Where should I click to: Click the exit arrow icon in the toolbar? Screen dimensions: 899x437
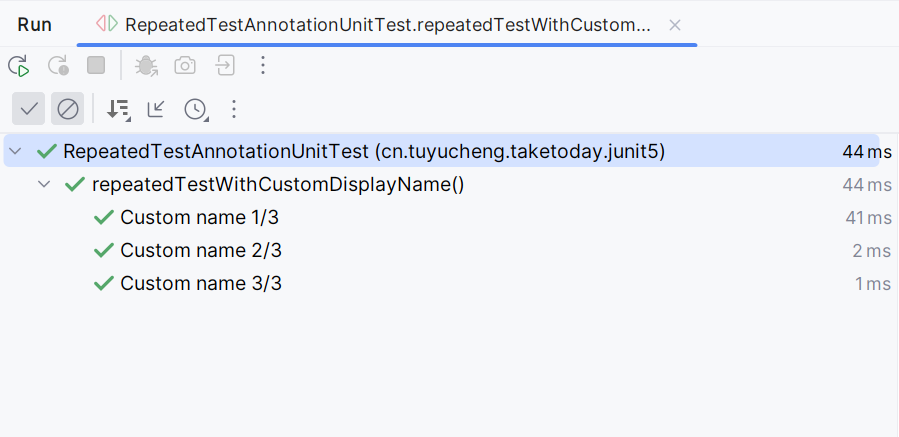pyautogui.click(x=225, y=65)
